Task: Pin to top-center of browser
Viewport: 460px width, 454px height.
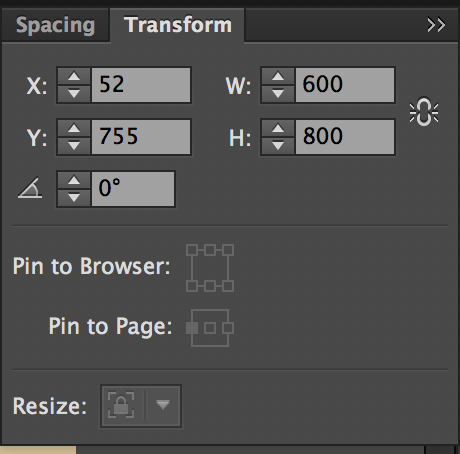Action: pyautogui.click(x=210, y=250)
